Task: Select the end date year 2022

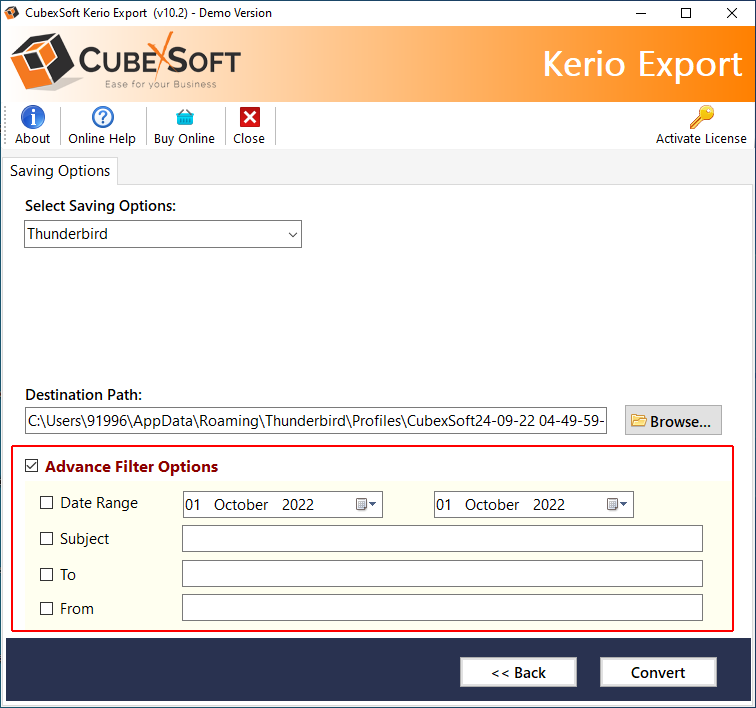Action: pos(549,505)
